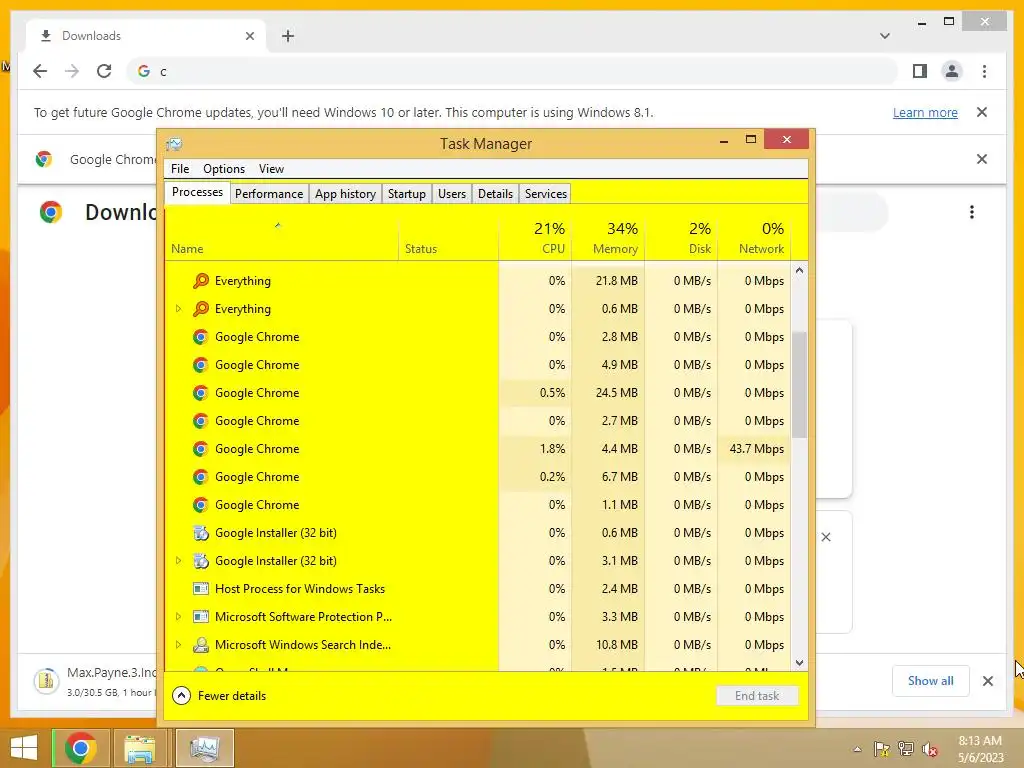The image size is (1024, 768).
Task: Click the Everything icon in the 21.8 MB row
Action: click(200, 281)
